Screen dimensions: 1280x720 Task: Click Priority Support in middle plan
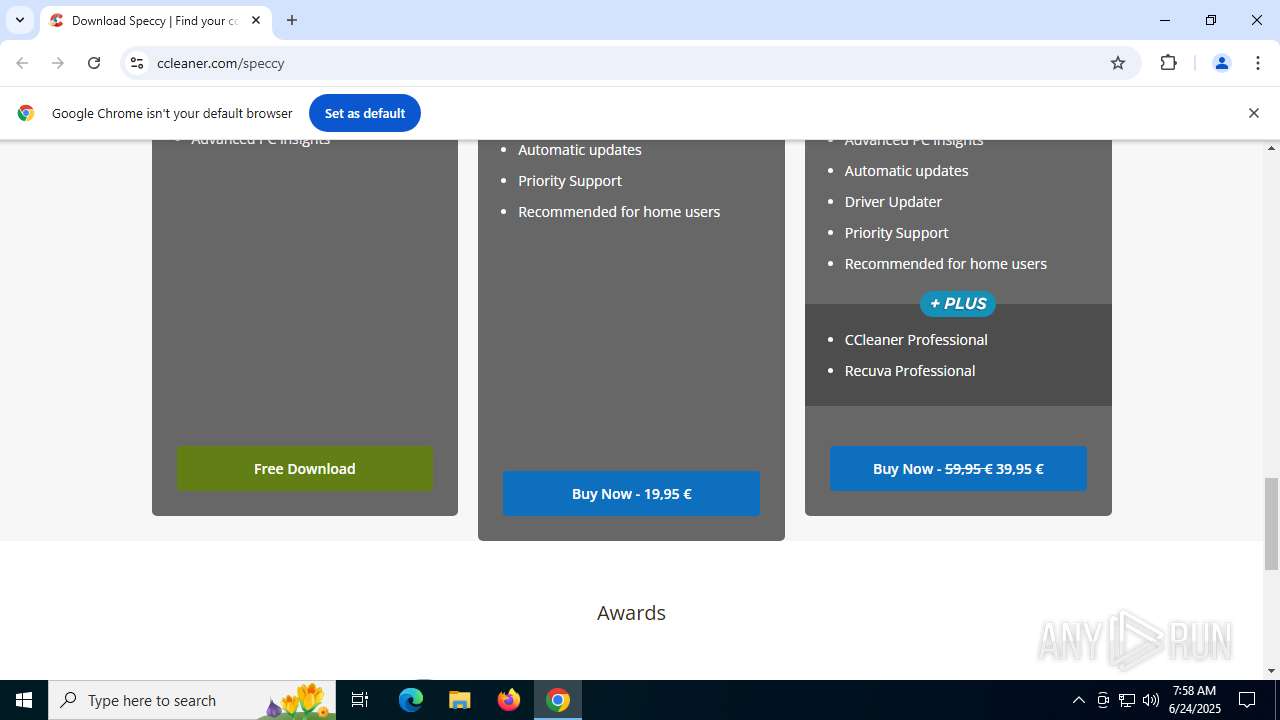tap(570, 181)
